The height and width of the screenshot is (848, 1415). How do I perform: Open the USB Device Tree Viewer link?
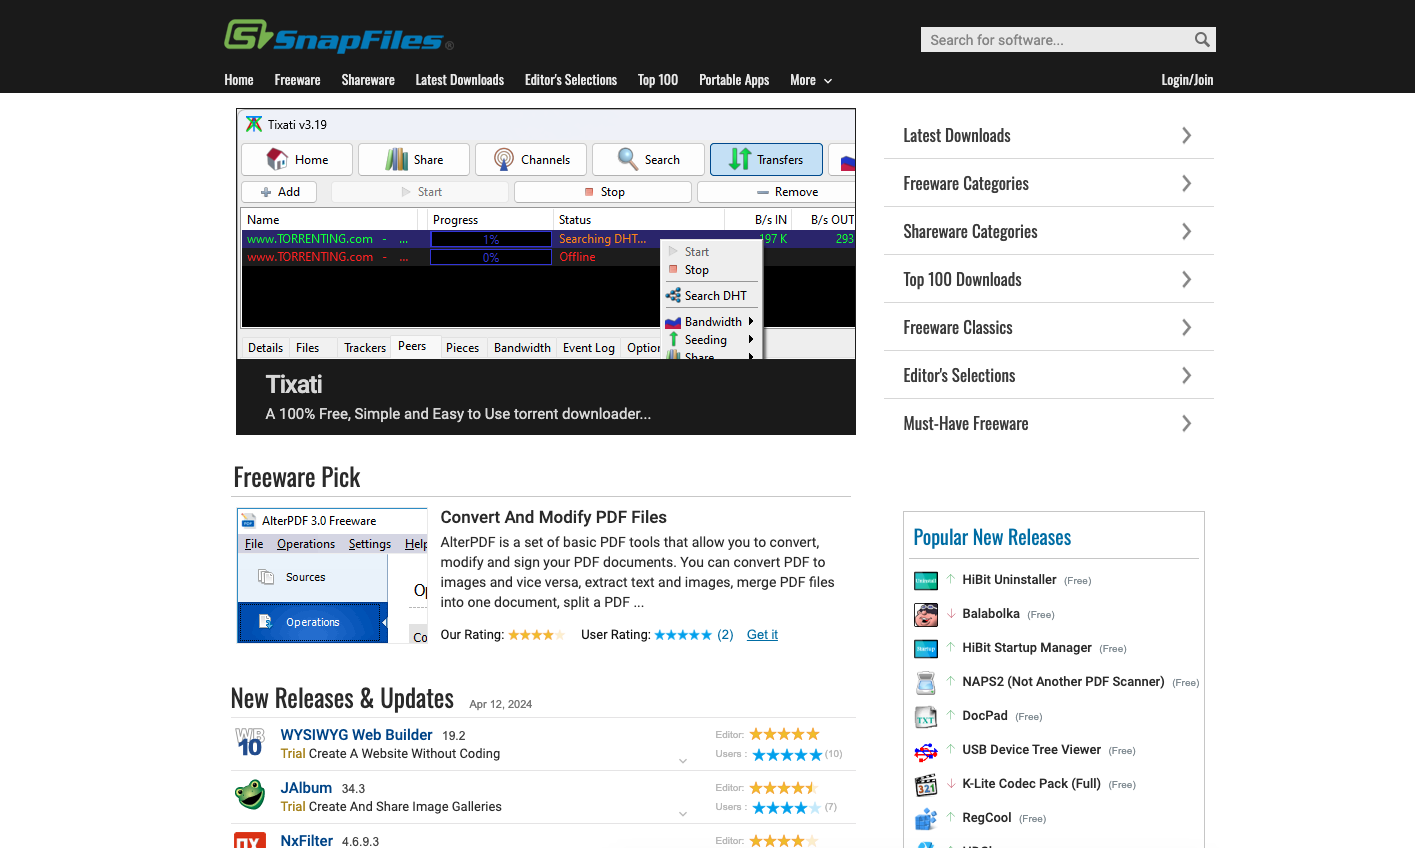[1031, 750]
